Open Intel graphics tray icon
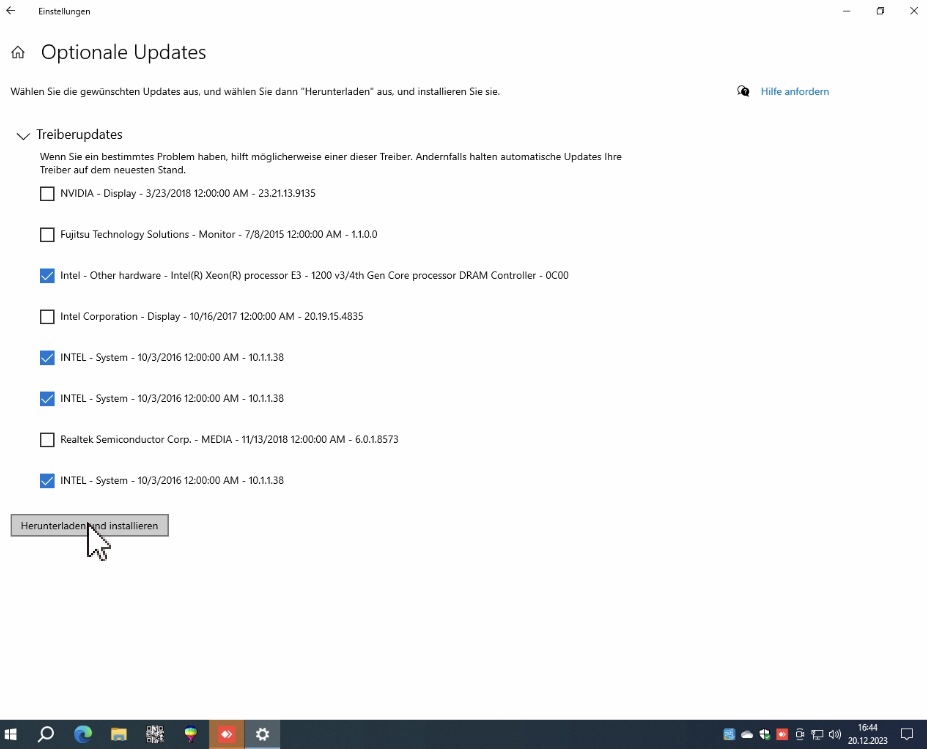The image size is (927, 749). 729,734
